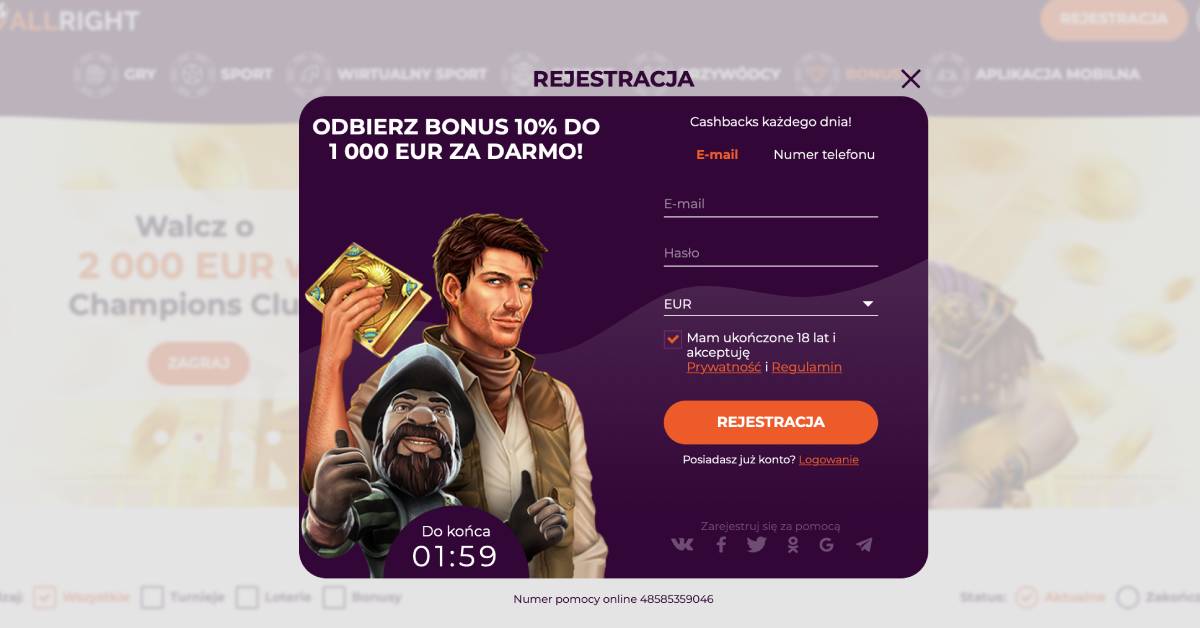Switch to the Numer telefonu tab
This screenshot has height=628, width=1200.
[824, 155]
